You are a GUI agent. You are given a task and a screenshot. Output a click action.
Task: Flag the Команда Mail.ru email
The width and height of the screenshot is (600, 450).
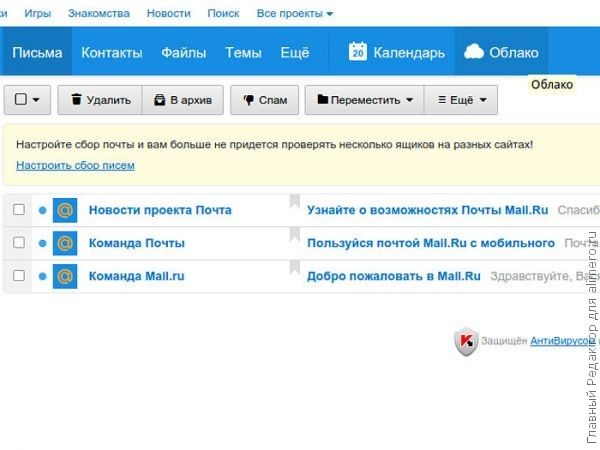(294, 267)
